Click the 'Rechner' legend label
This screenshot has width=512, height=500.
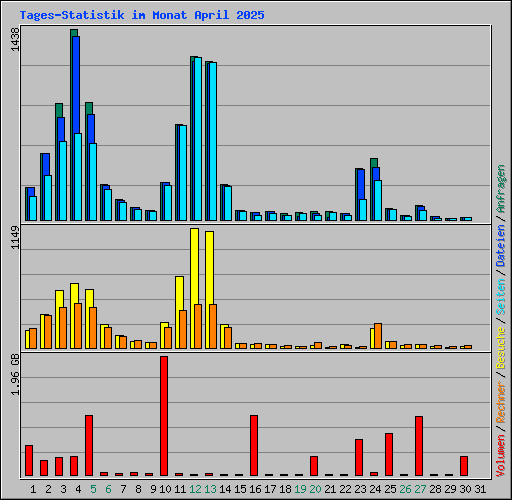501,402
